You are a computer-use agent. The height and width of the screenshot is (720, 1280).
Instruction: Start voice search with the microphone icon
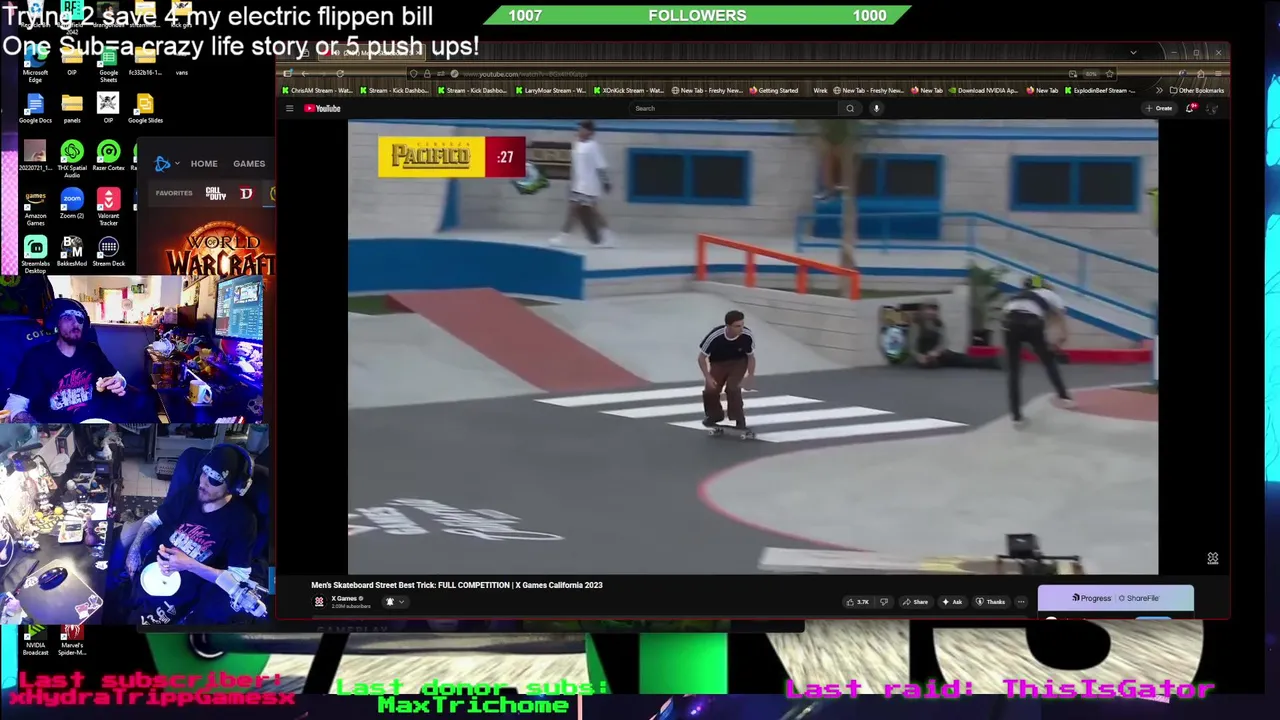coord(876,108)
